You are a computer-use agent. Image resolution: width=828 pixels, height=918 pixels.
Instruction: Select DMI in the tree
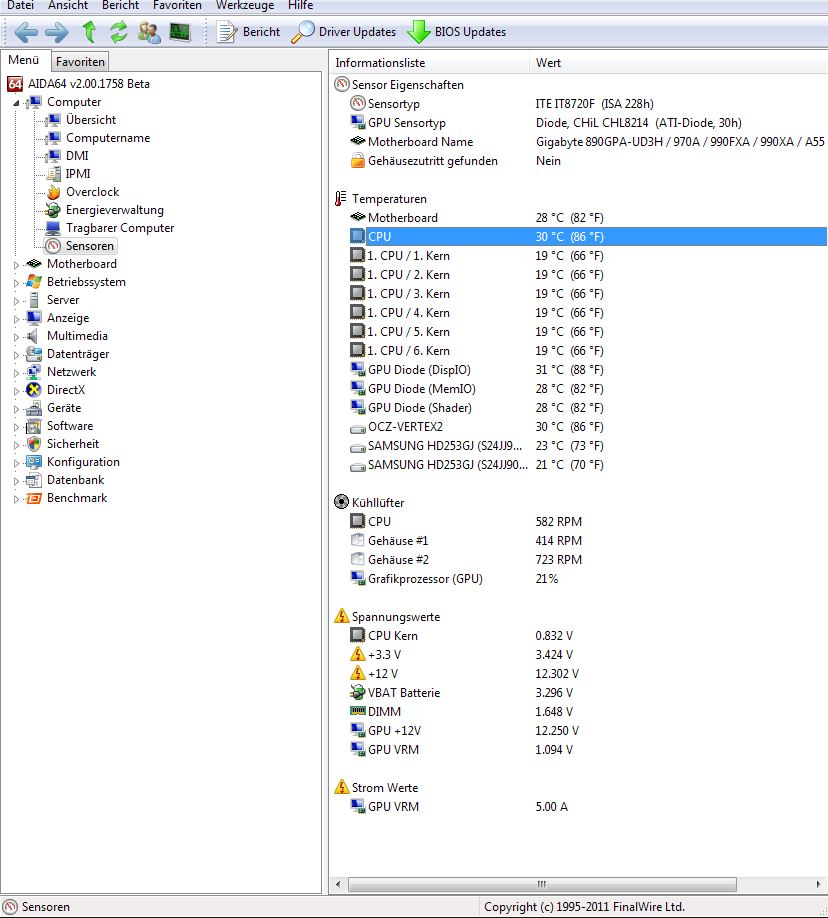[77, 156]
